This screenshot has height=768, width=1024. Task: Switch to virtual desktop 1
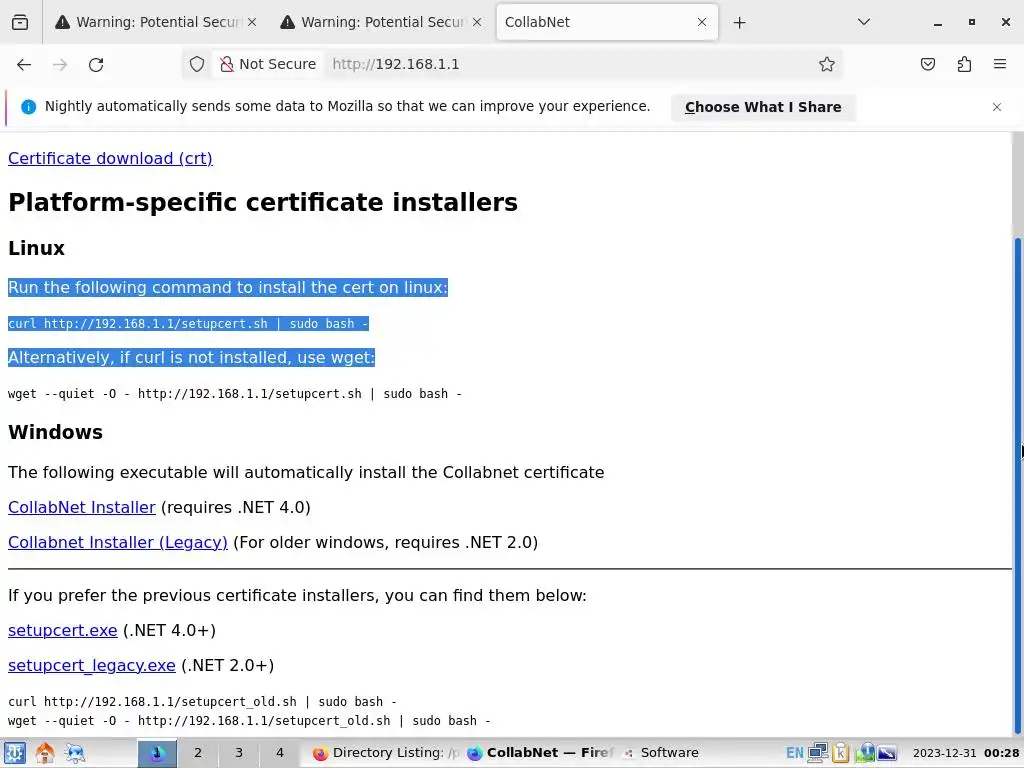(x=157, y=753)
